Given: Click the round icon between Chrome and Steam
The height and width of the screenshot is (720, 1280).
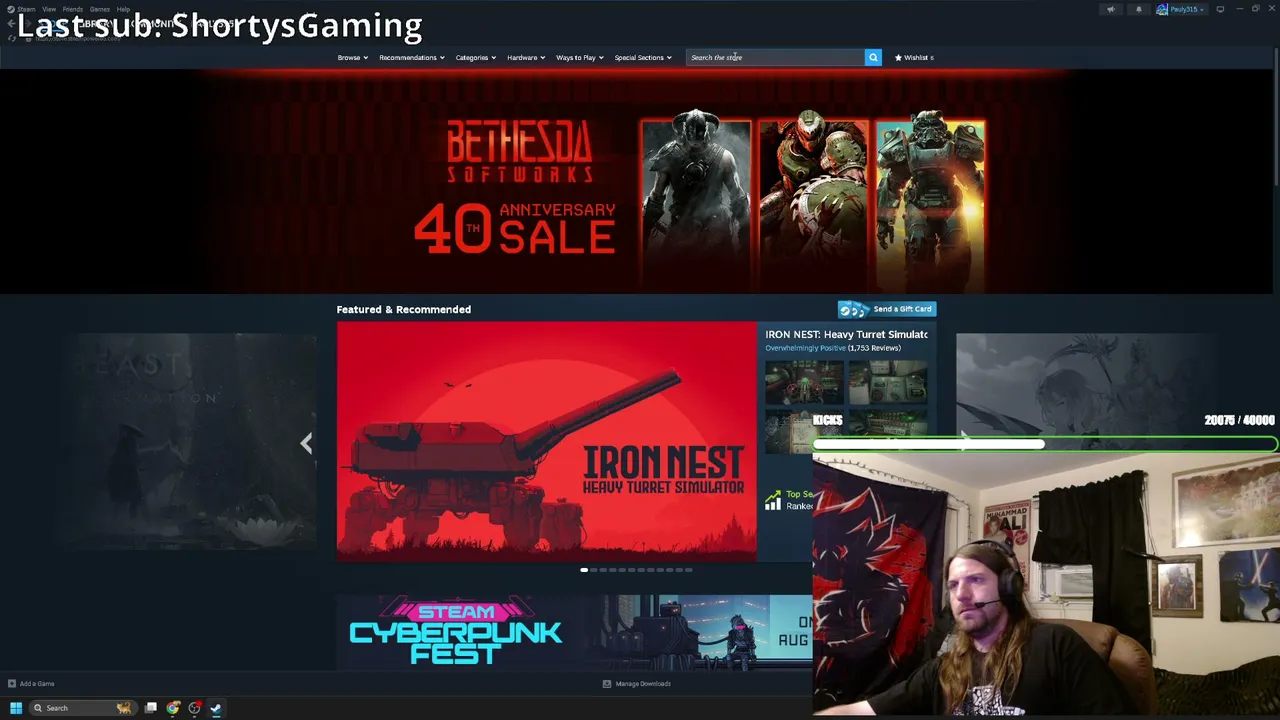Looking at the screenshot, I should pos(194,708).
